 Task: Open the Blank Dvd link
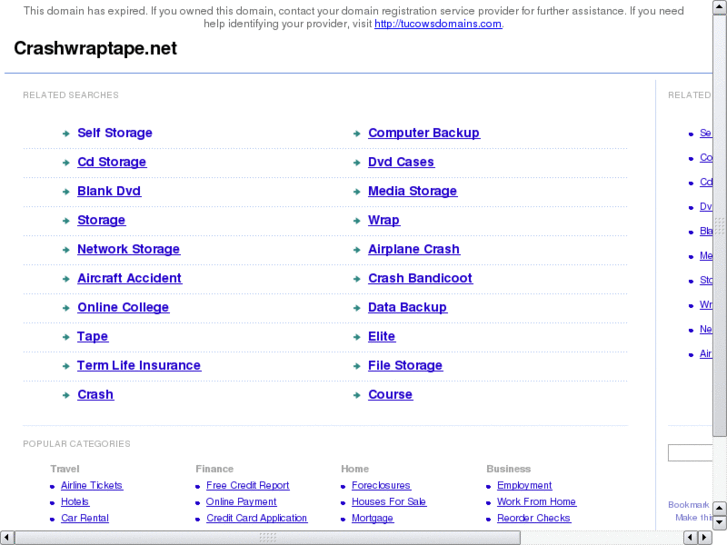pos(109,191)
